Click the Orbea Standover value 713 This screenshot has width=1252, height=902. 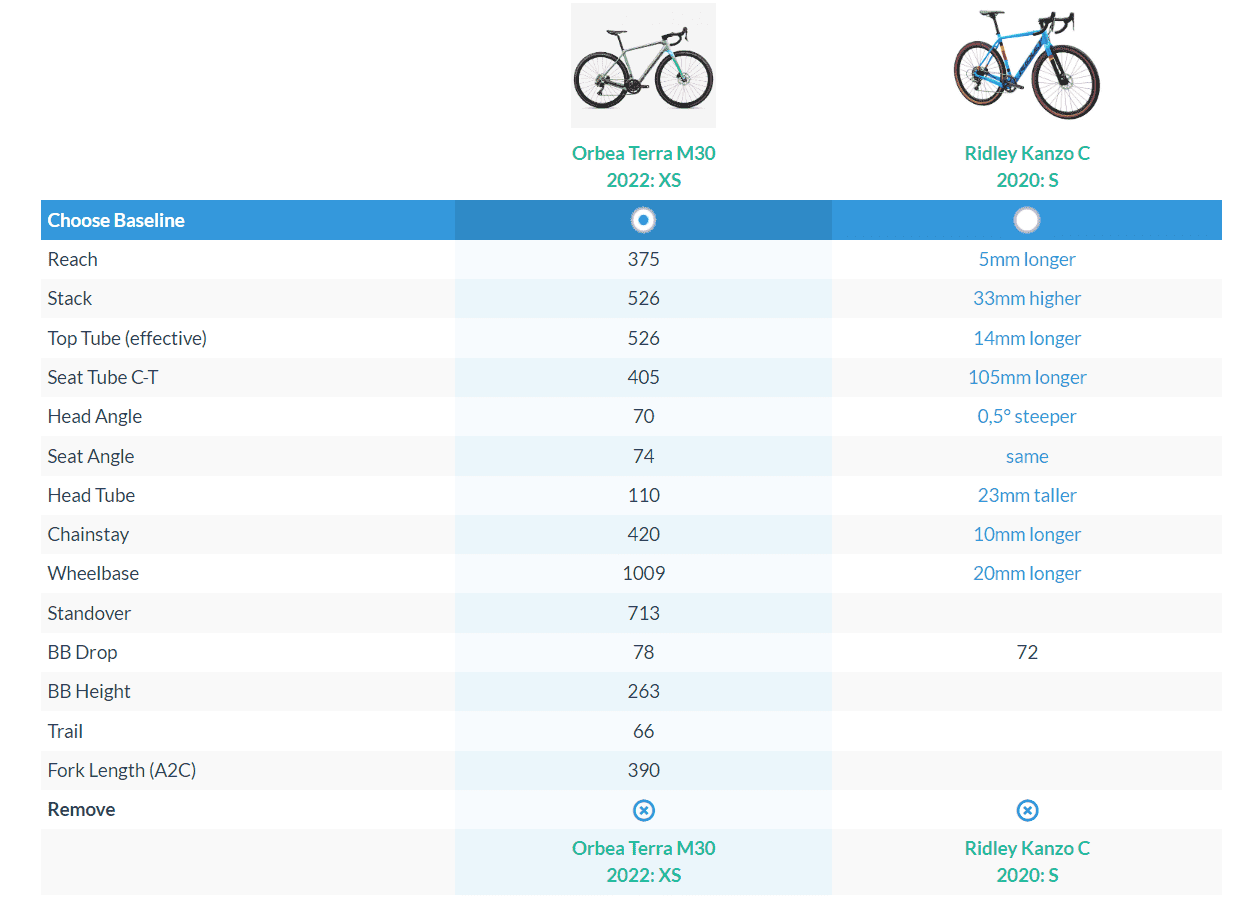tap(643, 613)
